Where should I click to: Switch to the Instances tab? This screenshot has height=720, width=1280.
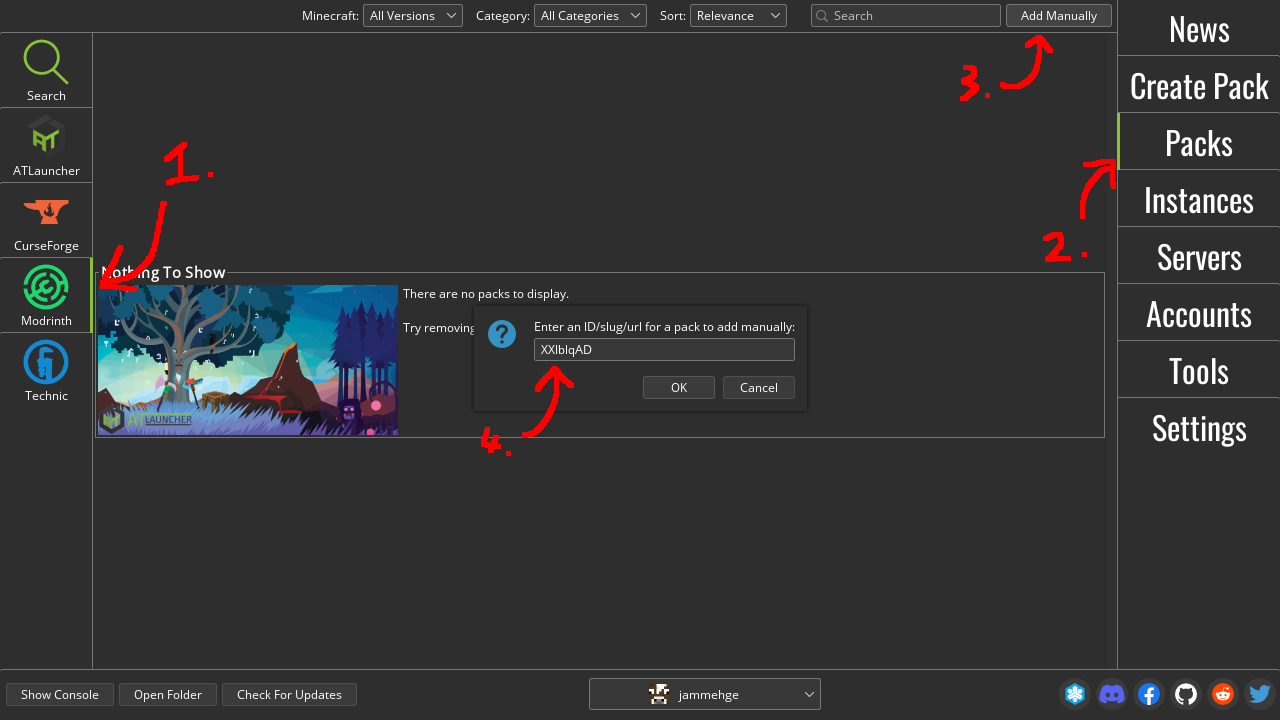click(x=1198, y=199)
